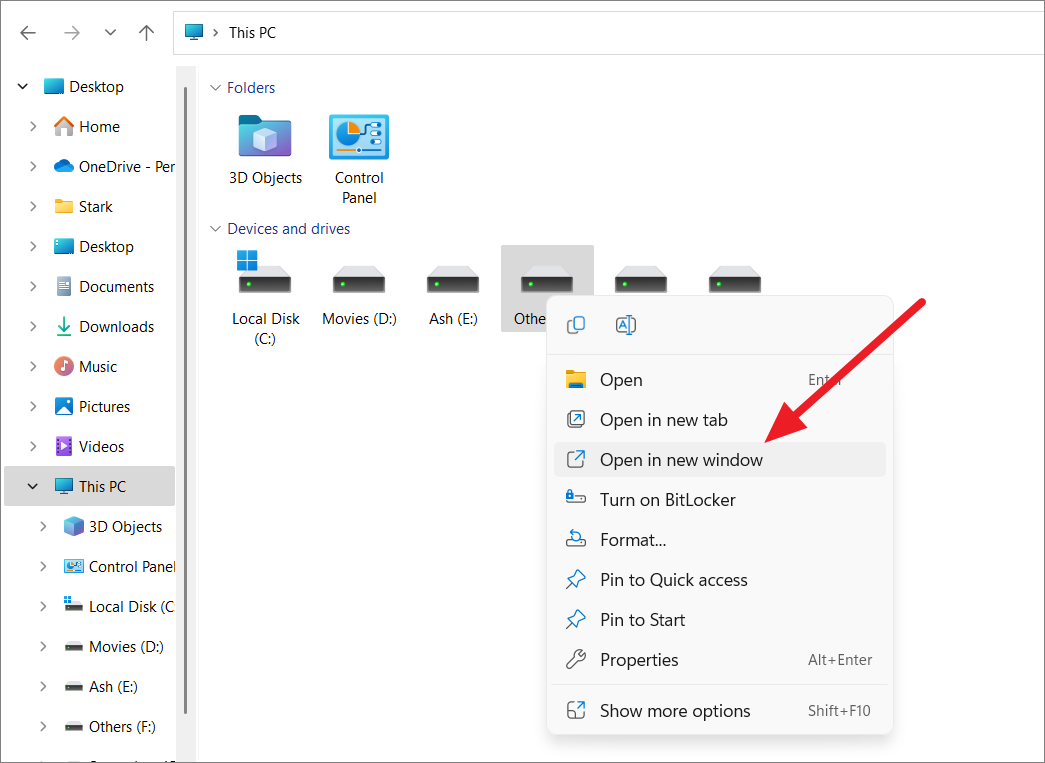The image size is (1045, 763).
Task: Click the This PC address bar
Action: click(x=608, y=33)
